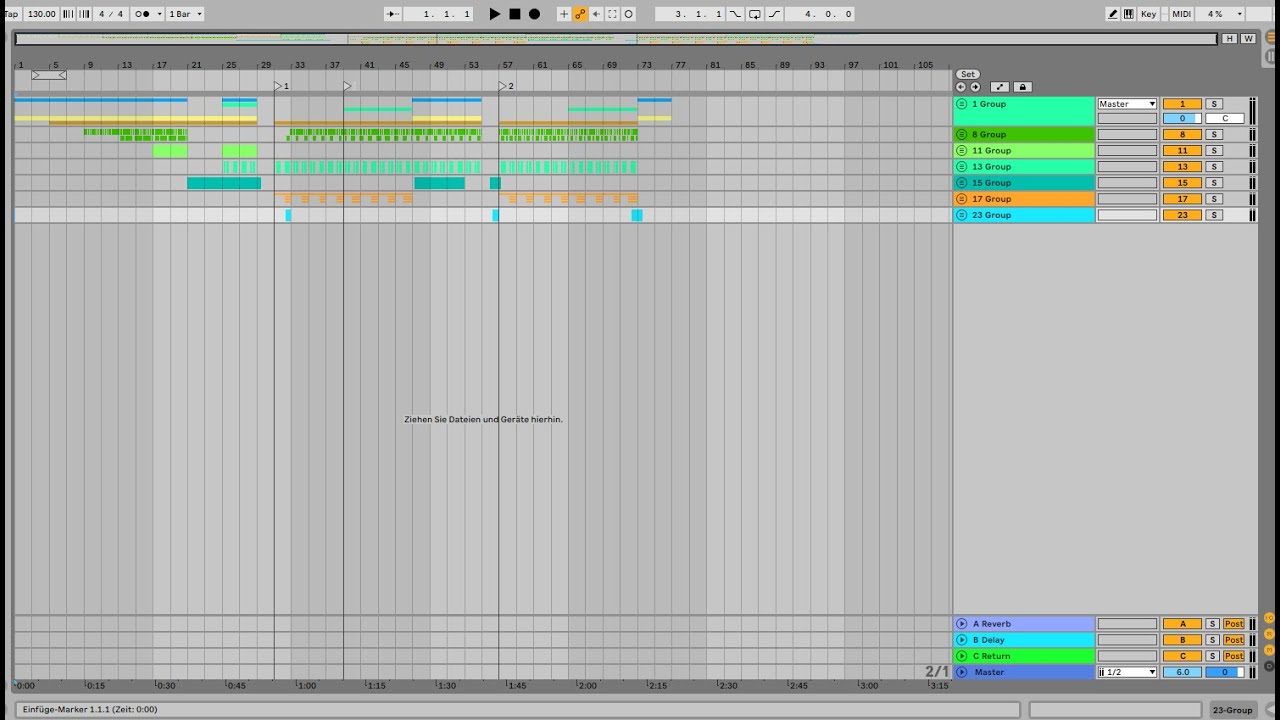The width and height of the screenshot is (1280, 720).
Task: Toggle the Automation Arm icon
Action: pyautogui.click(x=580, y=14)
